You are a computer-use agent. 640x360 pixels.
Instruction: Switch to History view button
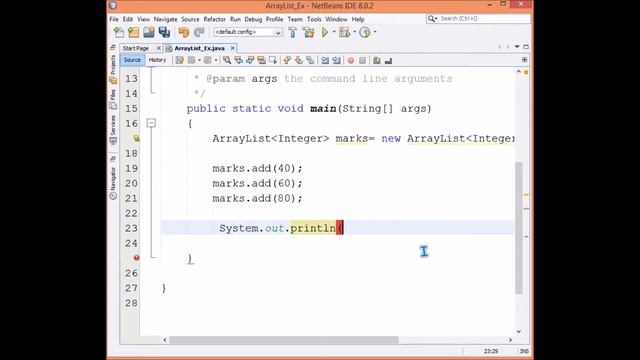(x=157, y=60)
